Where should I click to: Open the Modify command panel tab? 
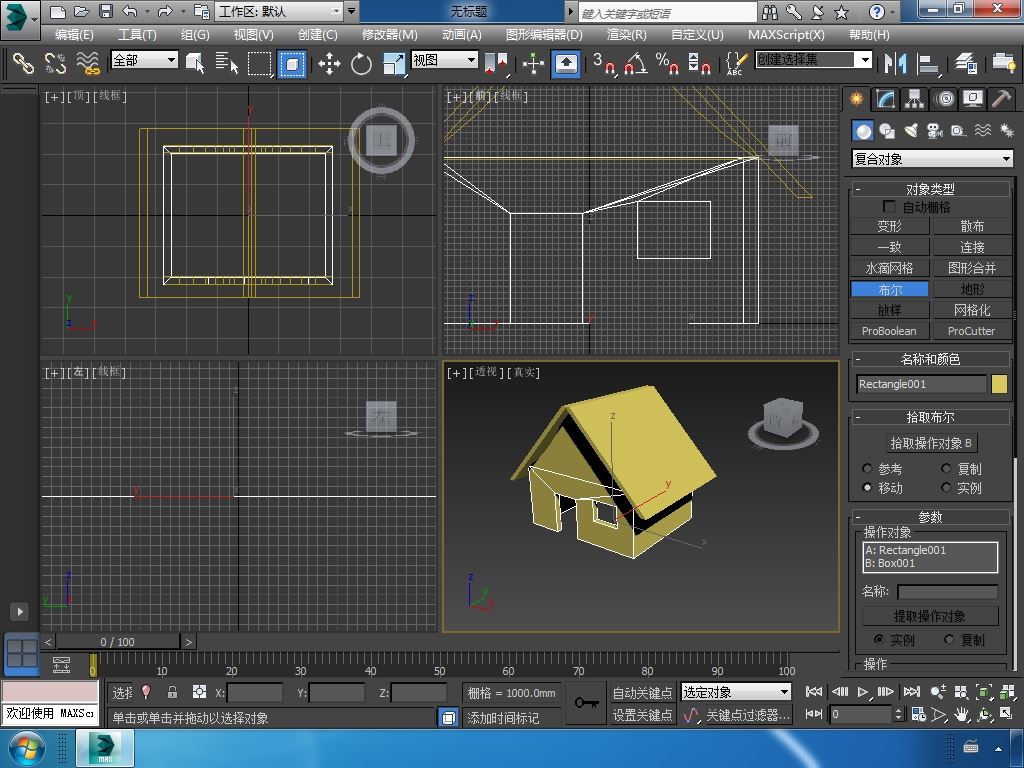click(x=885, y=99)
